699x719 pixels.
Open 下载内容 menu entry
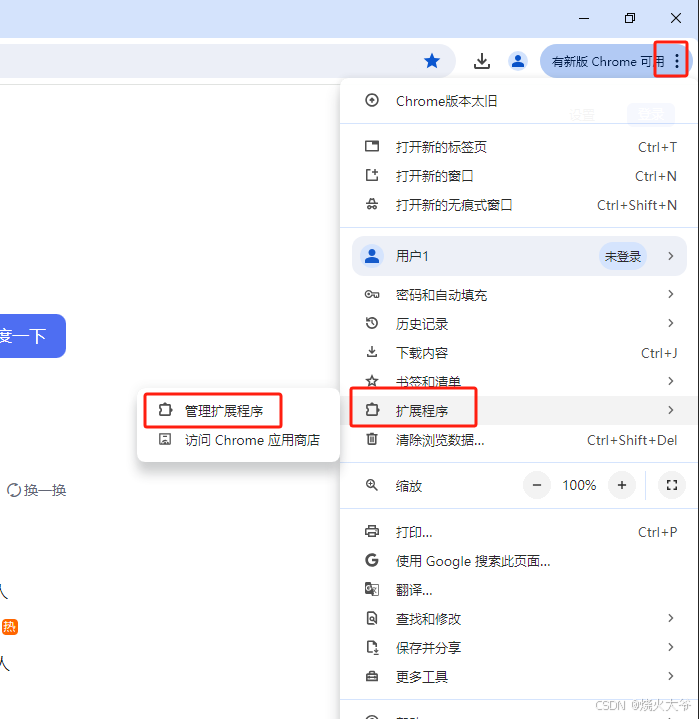[519, 353]
